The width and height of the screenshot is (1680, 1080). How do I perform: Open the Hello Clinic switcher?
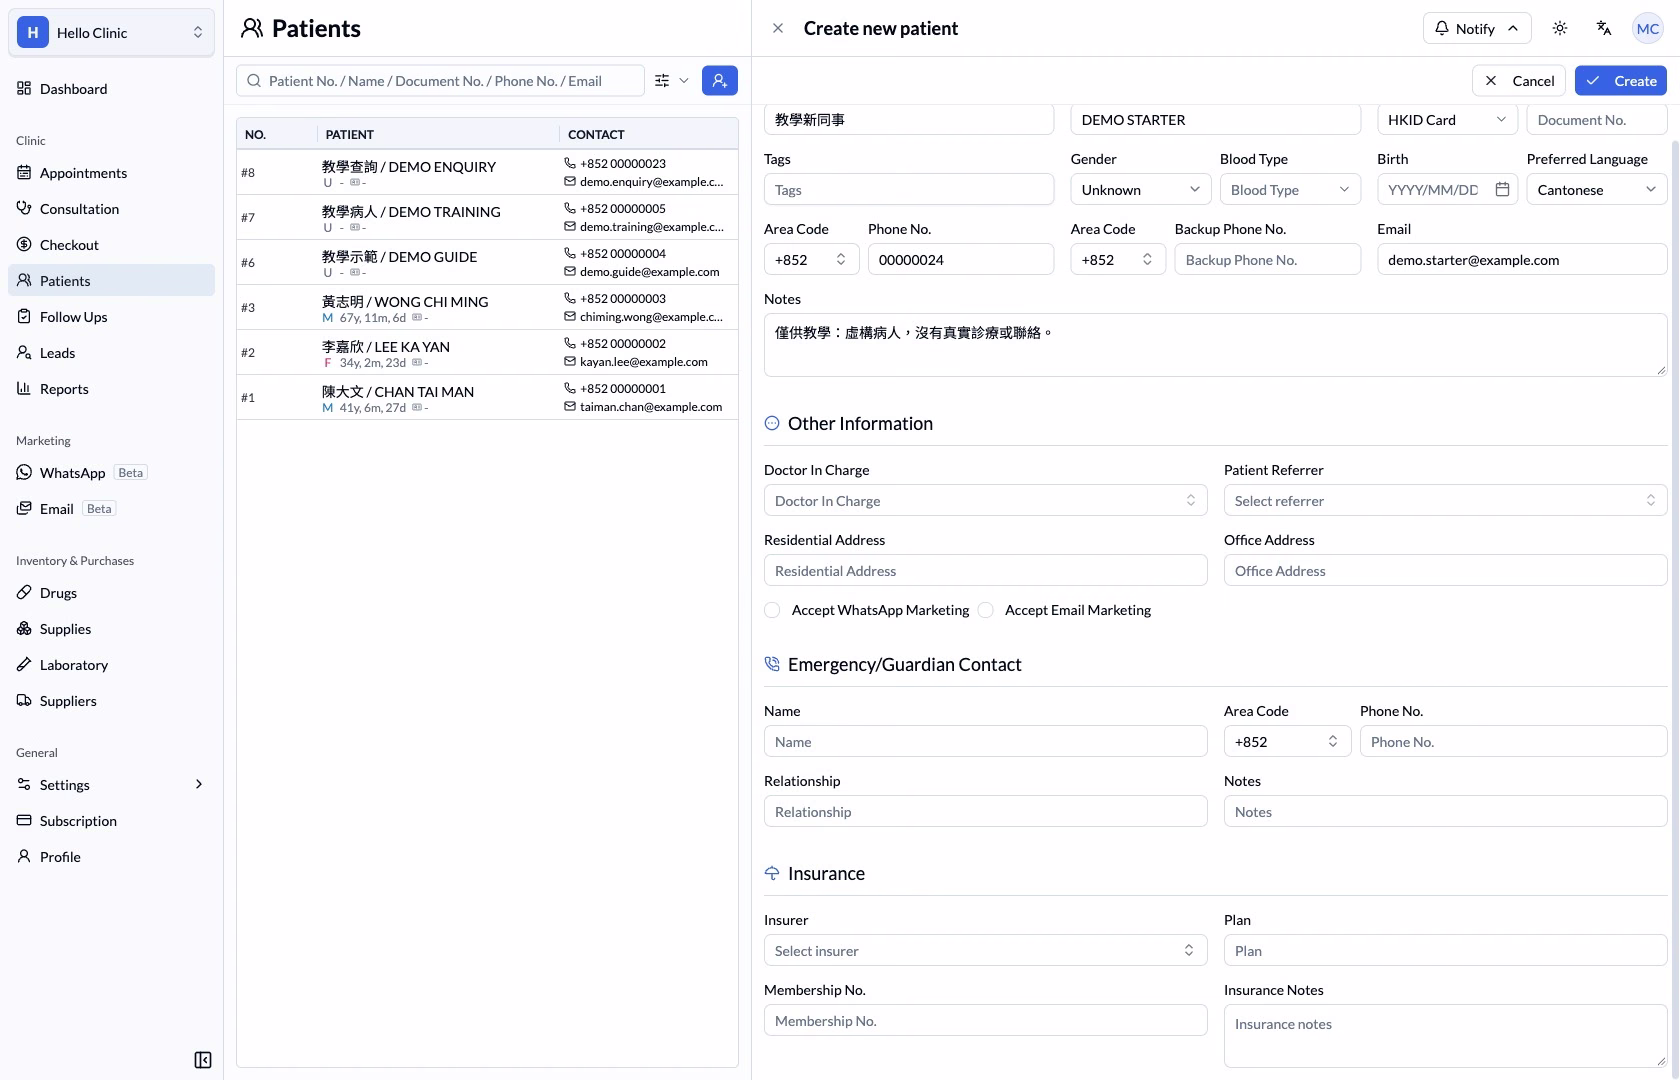tap(111, 32)
